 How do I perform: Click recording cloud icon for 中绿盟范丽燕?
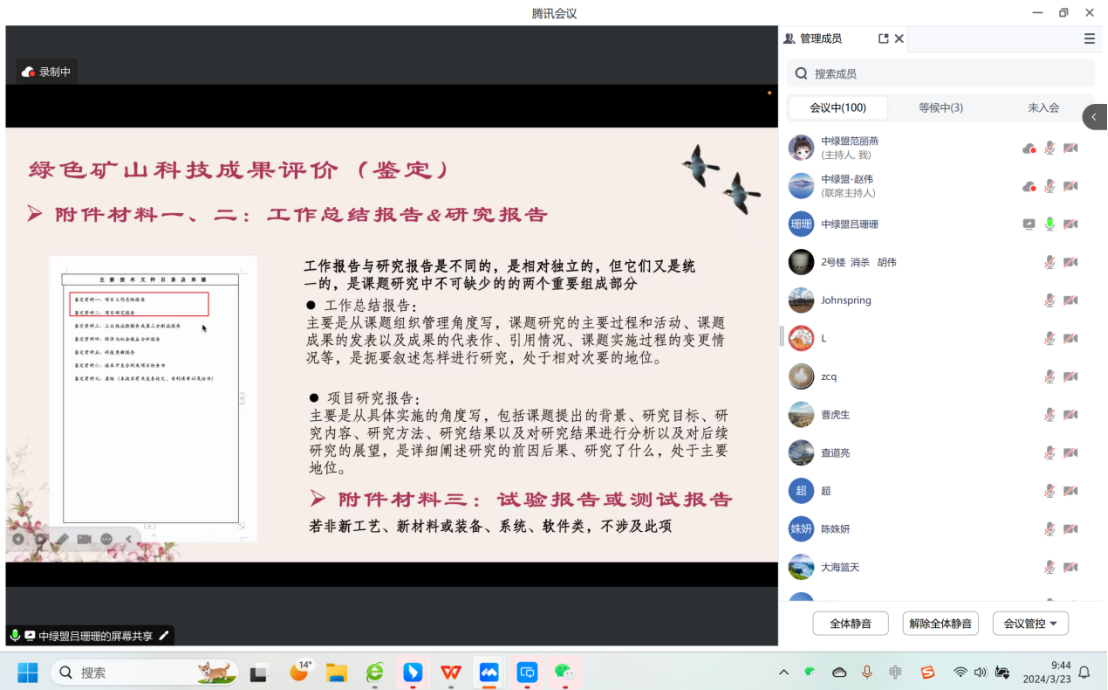[x=1029, y=148]
